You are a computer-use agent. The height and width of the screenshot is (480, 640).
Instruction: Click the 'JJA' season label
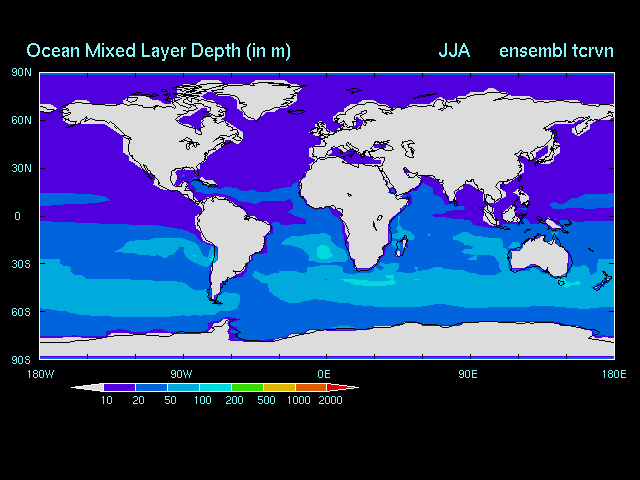[454, 51]
